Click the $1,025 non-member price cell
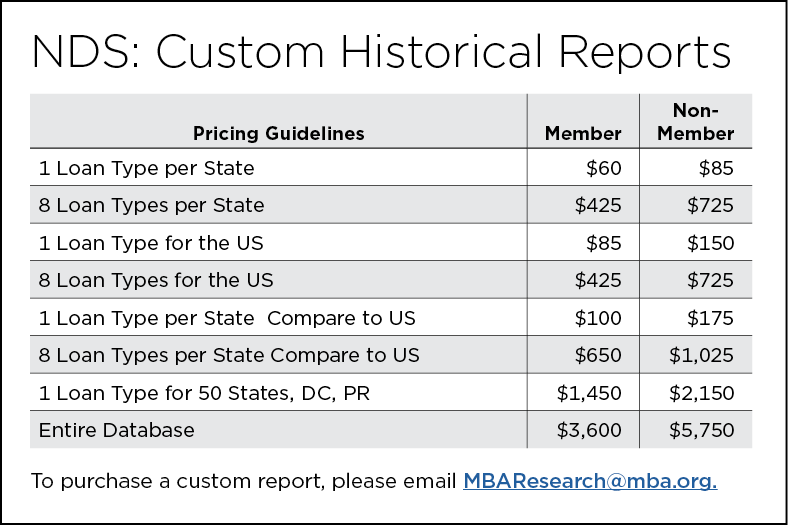This screenshot has width=788, height=525. tap(702, 355)
